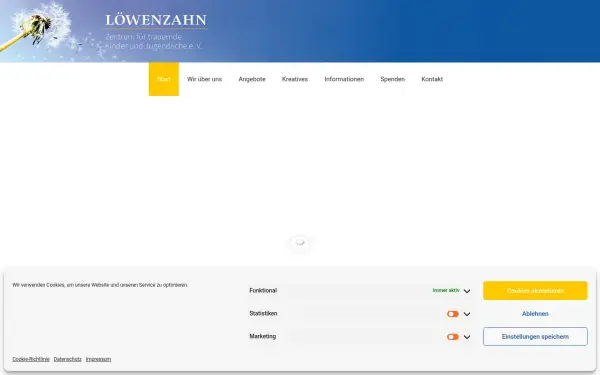This screenshot has width=600, height=375.
Task: Open the Impressum link
Action: (98, 359)
